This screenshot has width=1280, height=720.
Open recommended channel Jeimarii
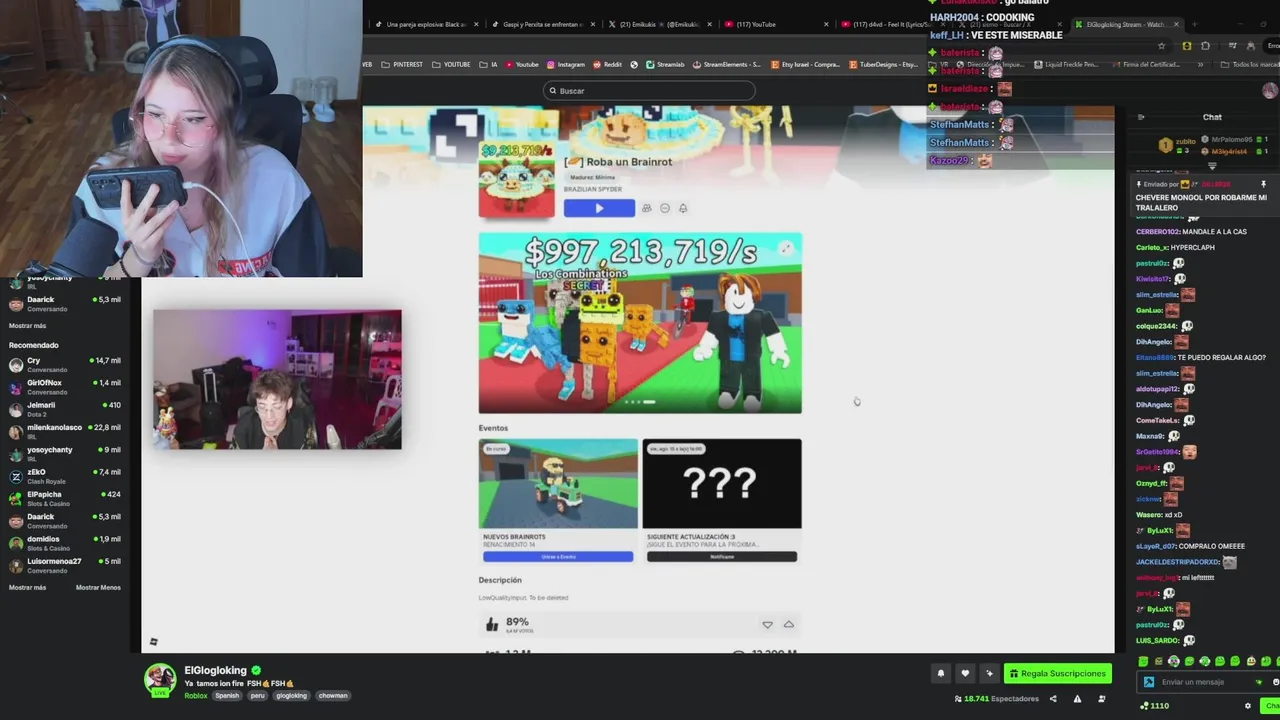point(65,409)
